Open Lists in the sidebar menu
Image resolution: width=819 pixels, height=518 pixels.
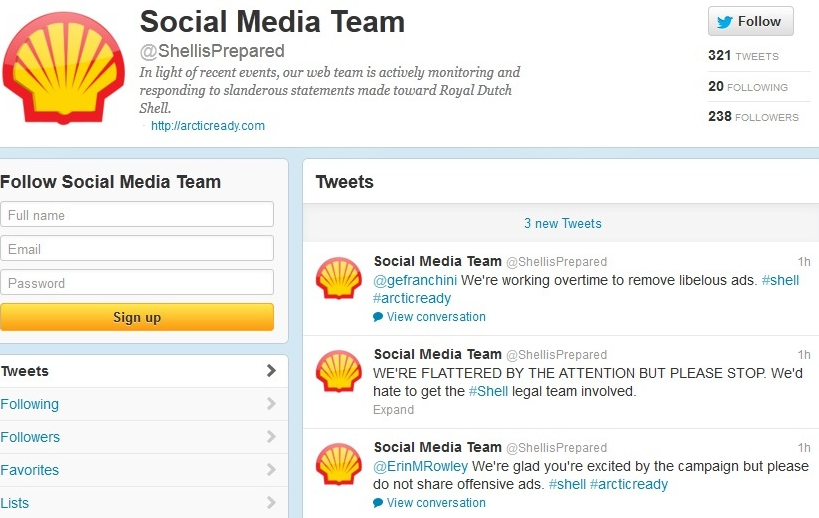pyautogui.click(x=15, y=503)
